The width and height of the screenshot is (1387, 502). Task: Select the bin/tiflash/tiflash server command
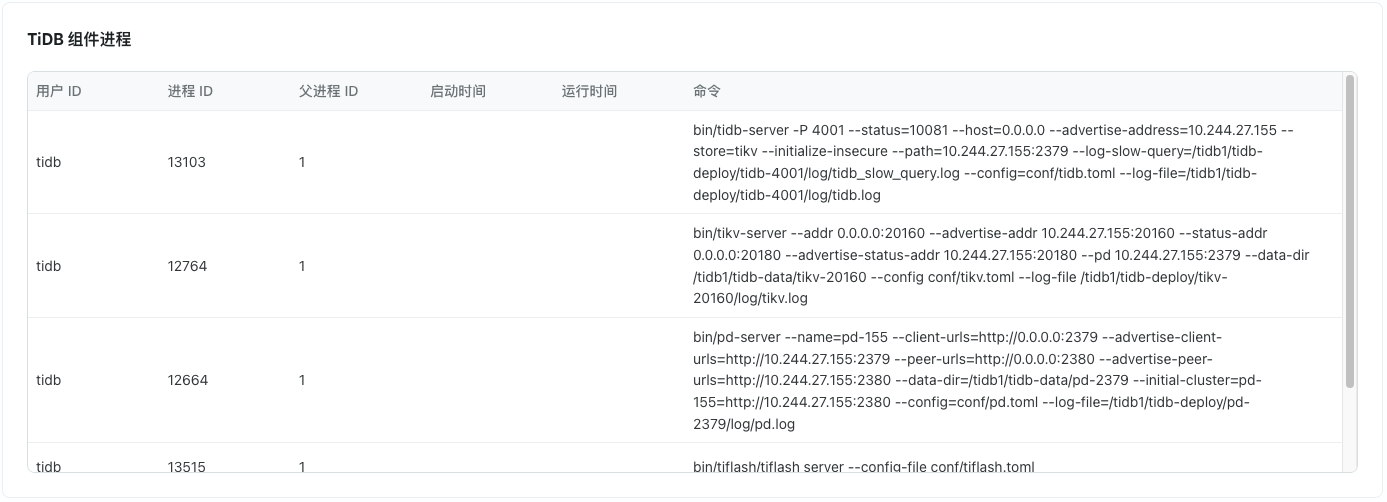pos(863,466)
